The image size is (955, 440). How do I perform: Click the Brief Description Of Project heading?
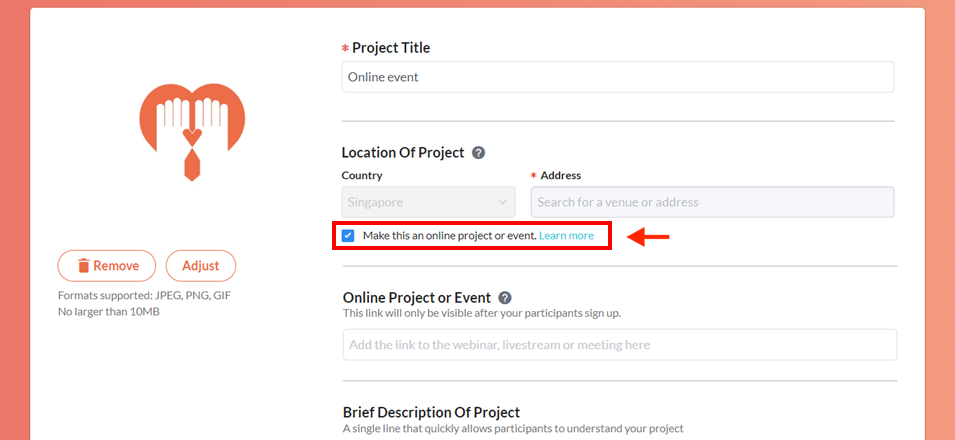tap(431, 413)
